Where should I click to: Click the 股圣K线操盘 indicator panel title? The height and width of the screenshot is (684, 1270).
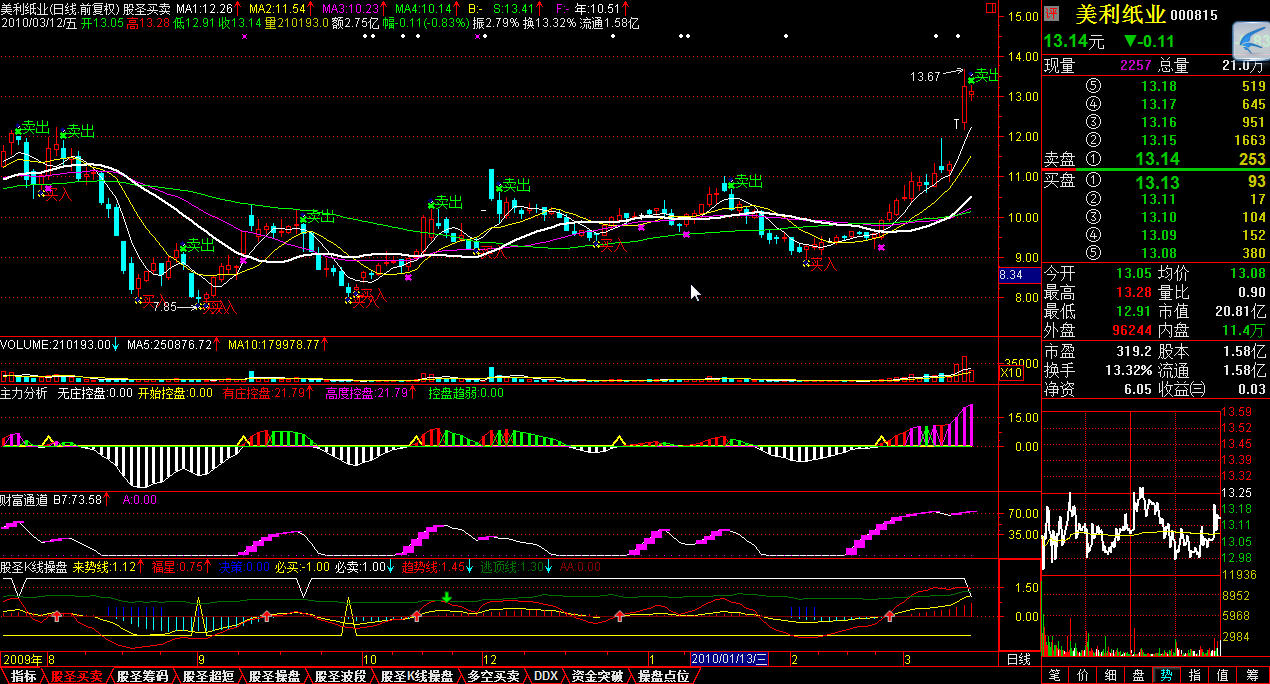coord(34,567)
